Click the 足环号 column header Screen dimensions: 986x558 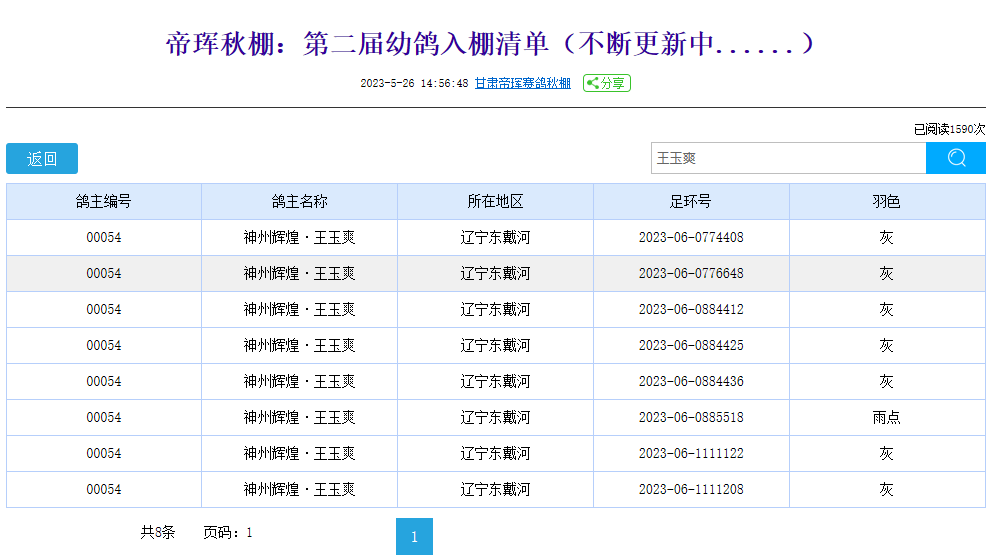pyautogui.click(x=691, y=201)
